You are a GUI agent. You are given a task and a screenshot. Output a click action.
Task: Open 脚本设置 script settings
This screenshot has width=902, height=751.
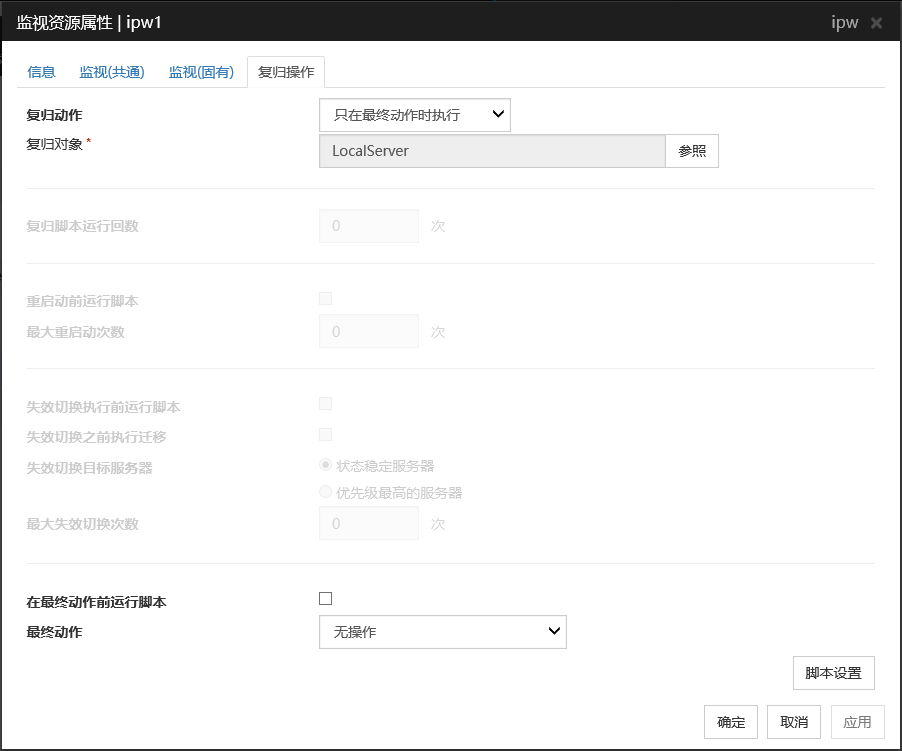(833, 673)
